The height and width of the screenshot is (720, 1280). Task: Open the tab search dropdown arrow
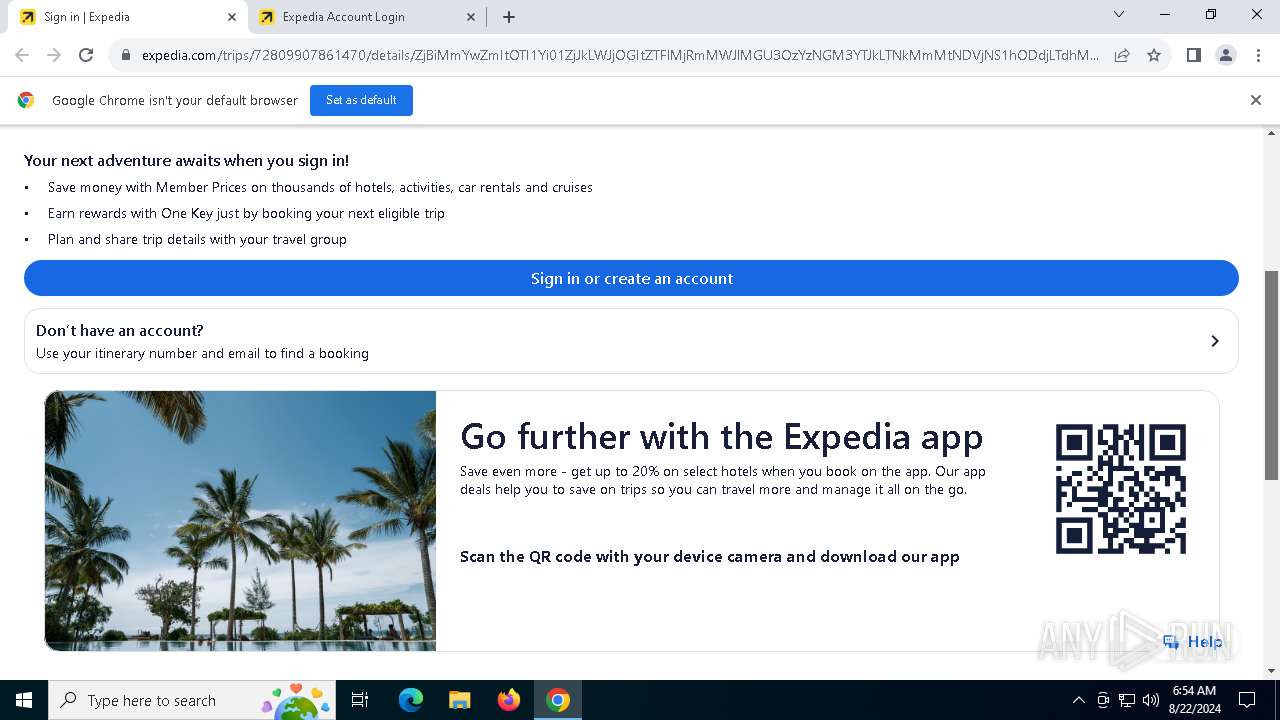pyautogui.click(x=1119, y=15)
